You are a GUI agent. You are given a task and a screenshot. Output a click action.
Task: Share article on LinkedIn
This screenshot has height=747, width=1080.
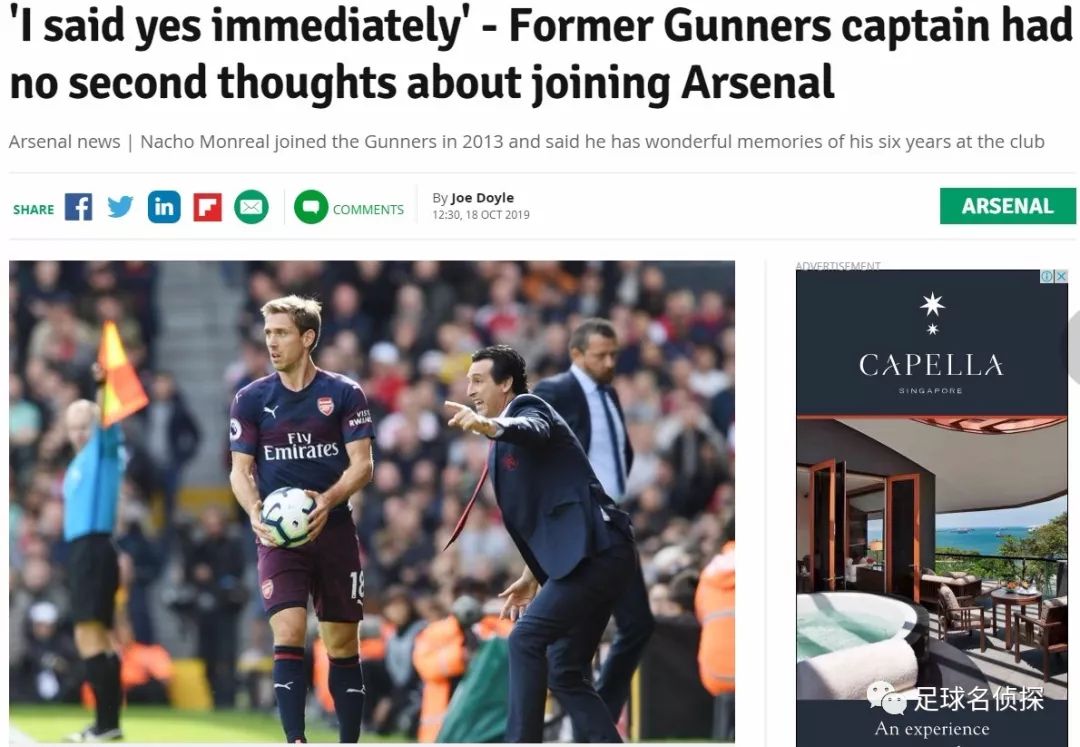(164, 207)
